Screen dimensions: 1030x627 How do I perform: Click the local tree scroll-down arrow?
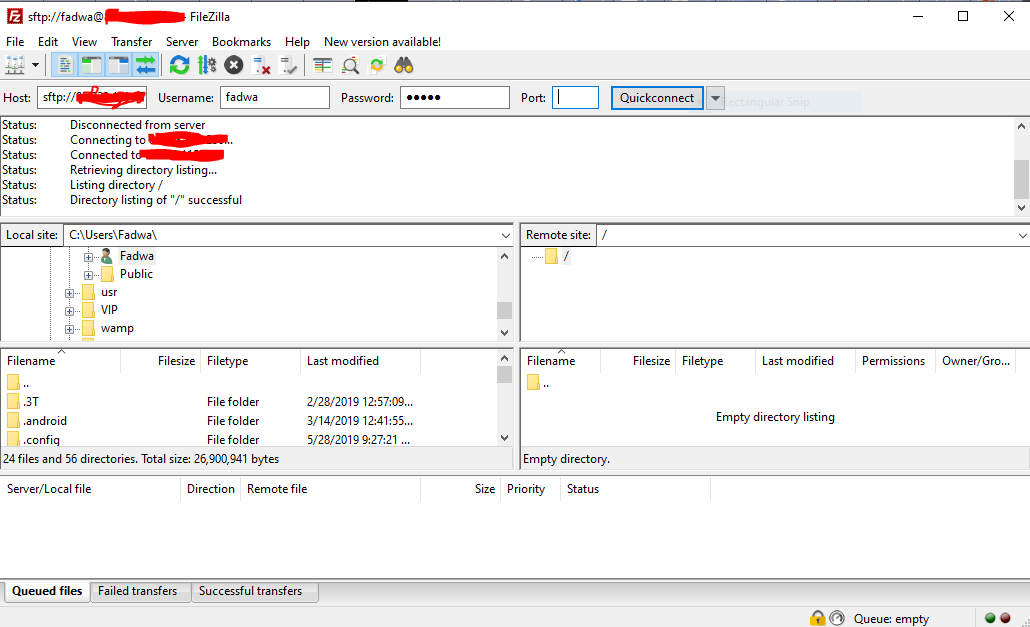504,332
